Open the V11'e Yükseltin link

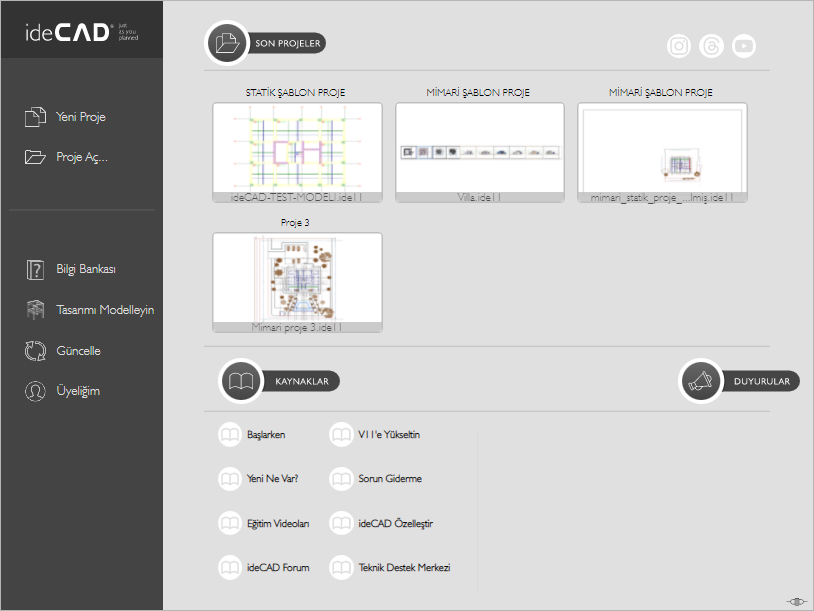[x=389, y=435]
